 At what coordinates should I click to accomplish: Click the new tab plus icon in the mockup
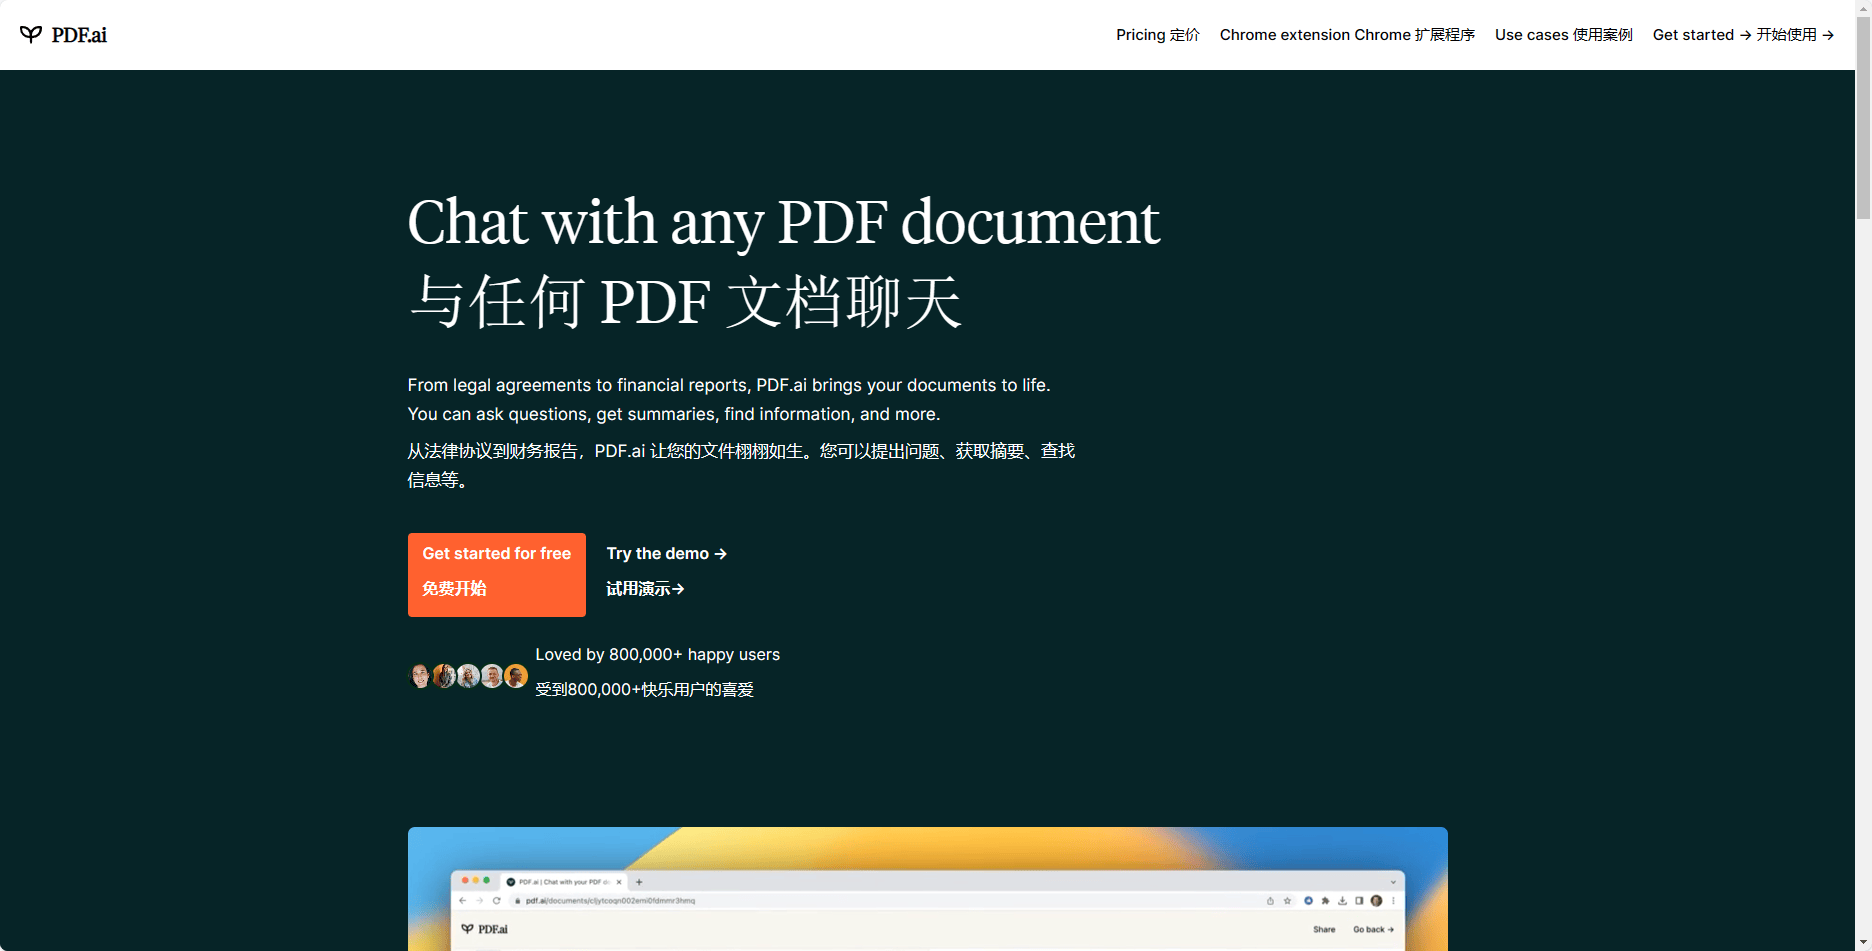pos(639,882)
